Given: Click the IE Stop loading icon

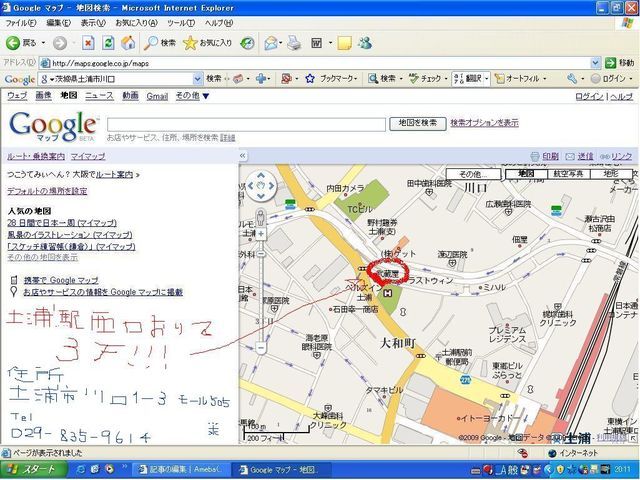Looking at the screenshot, I should coord(89,43).
